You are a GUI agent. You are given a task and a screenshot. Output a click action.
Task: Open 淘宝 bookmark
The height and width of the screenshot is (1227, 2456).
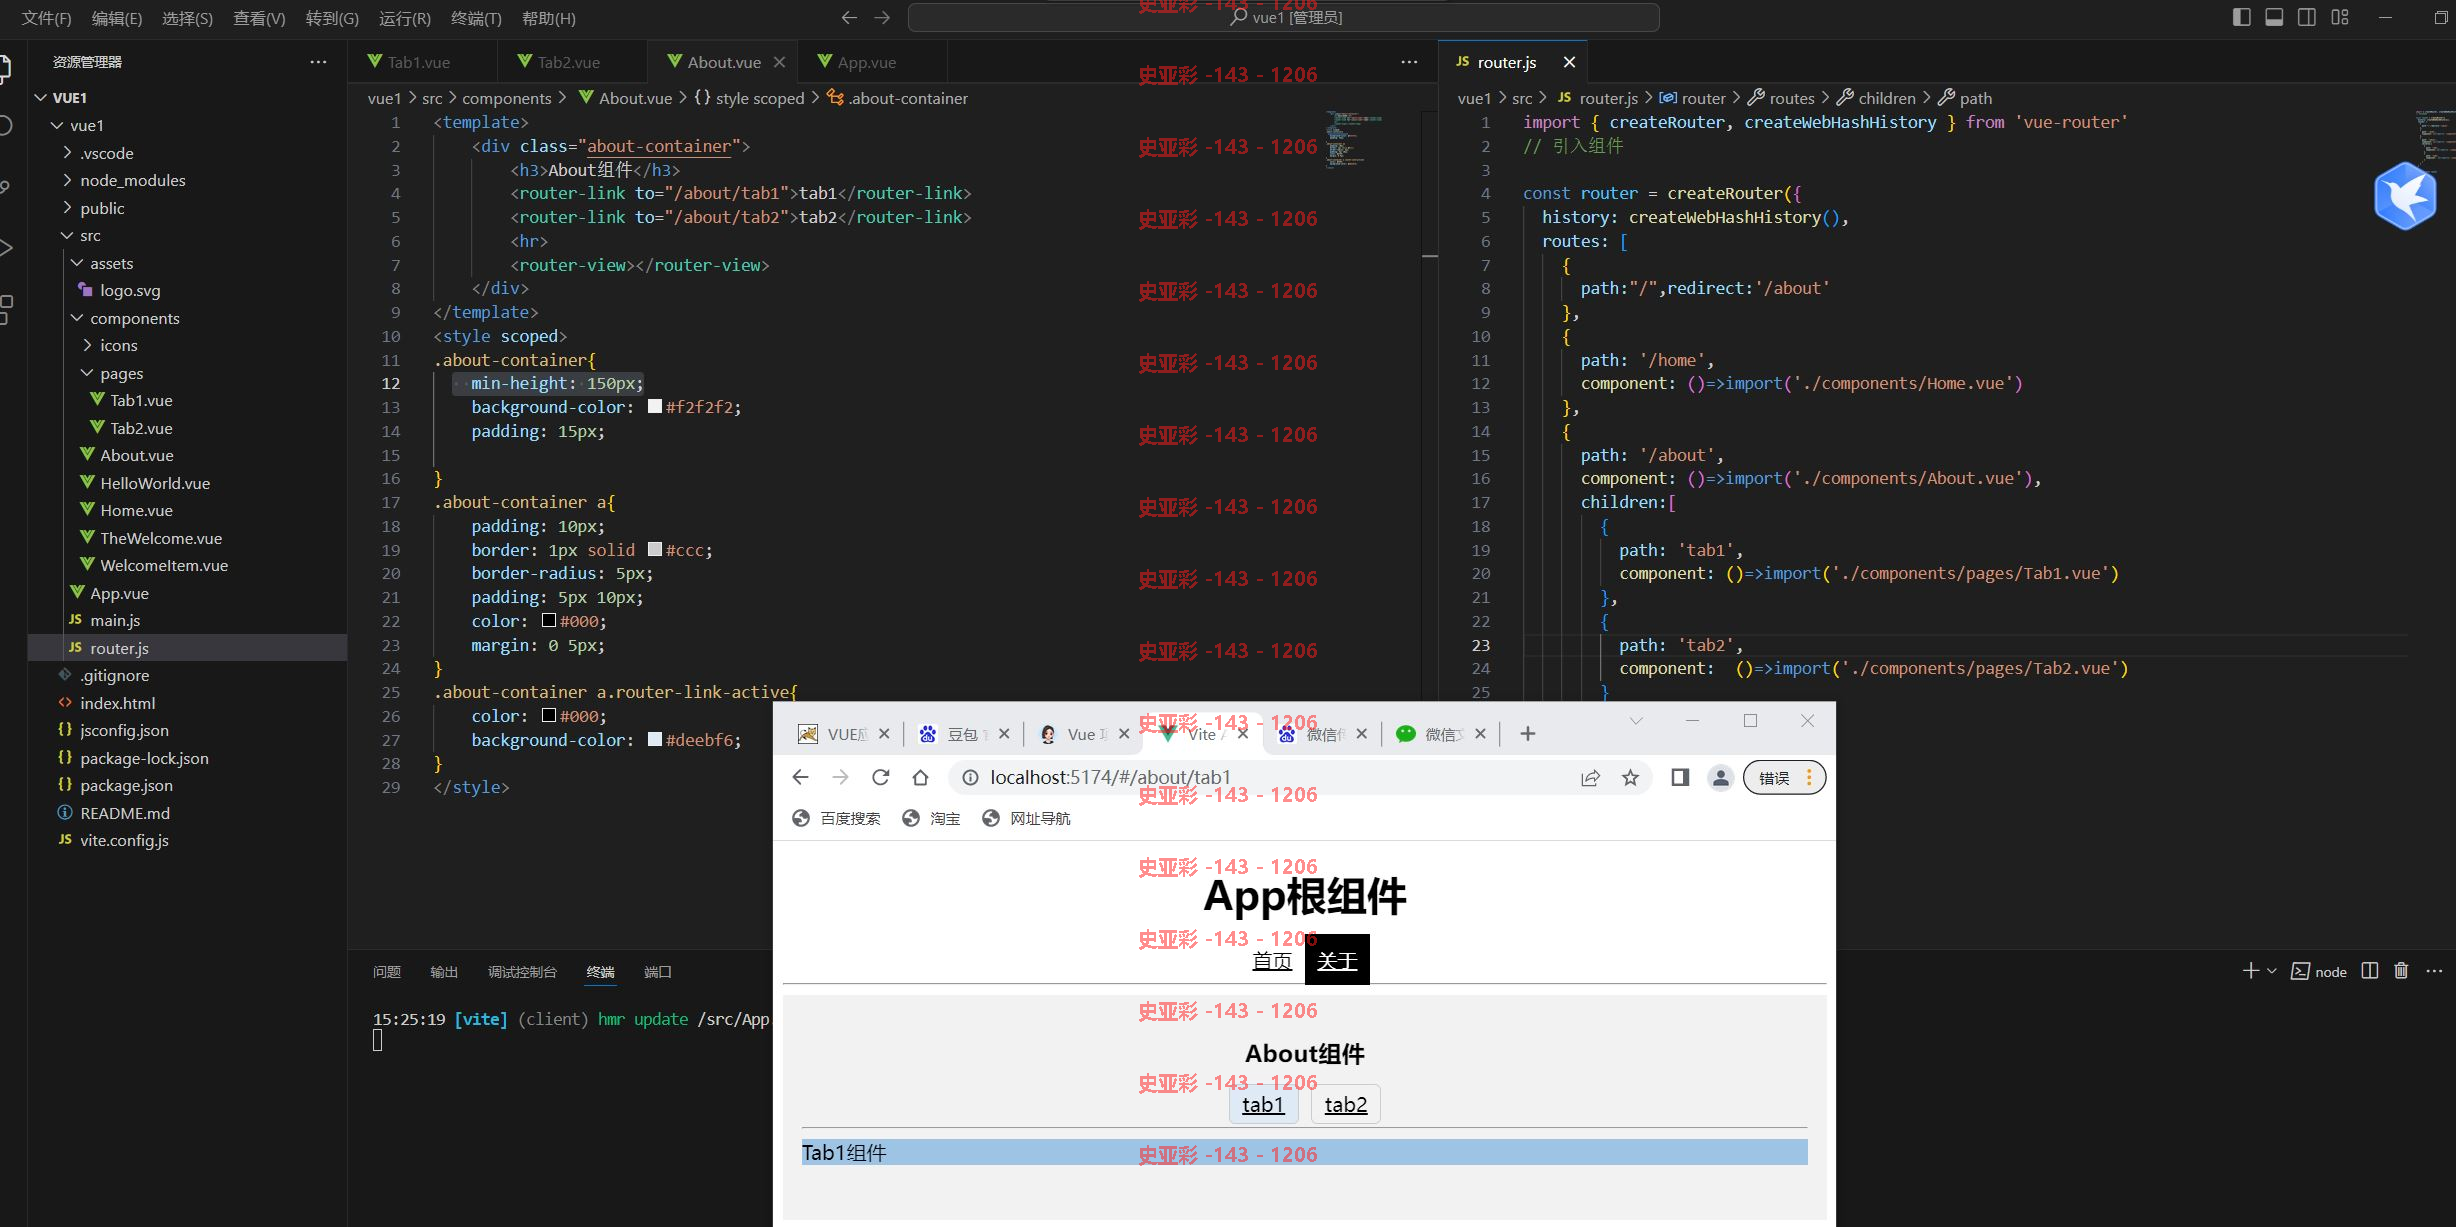(931, 818)
